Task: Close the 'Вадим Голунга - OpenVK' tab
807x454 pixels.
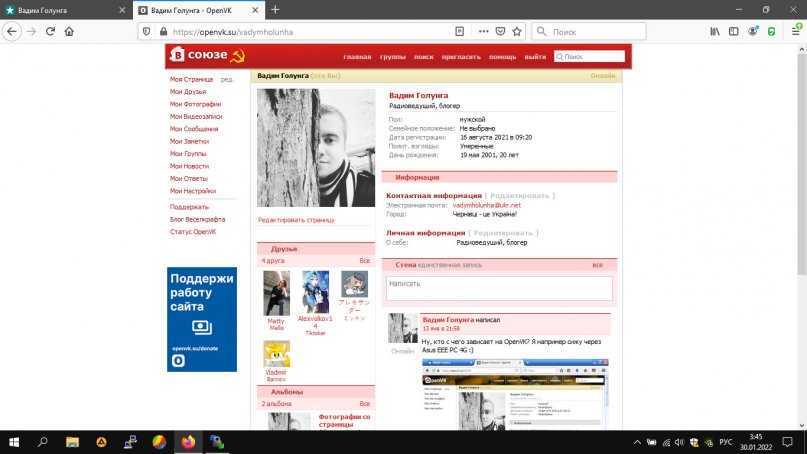Action: click(255, 10)
